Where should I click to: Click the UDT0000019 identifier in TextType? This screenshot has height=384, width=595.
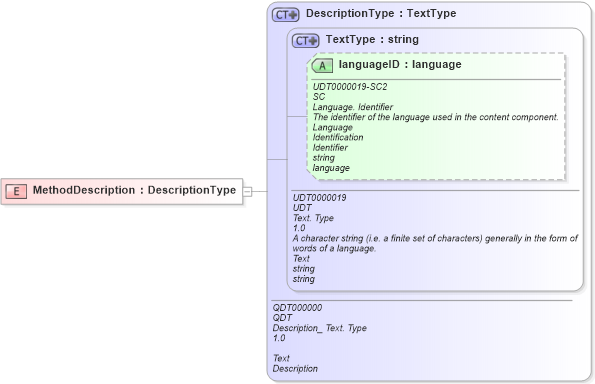[320, 198]
